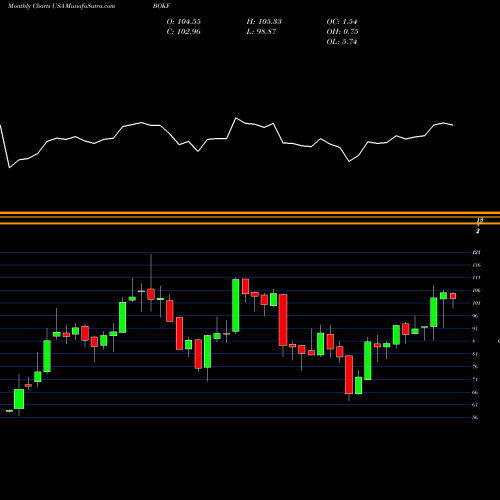500x500 pixels.
Task: Click the 81 price axis label
Action: pos(476,354)
